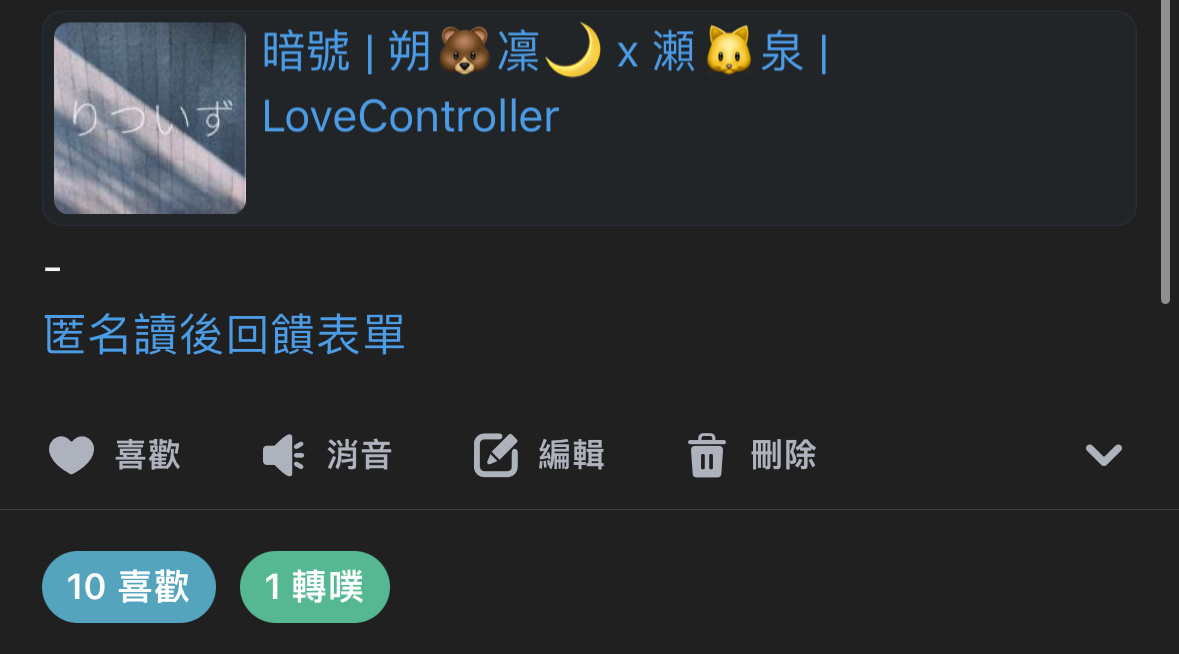This screenshot has width=1179, height=654.
Task: Expand more options with the chevron arrow
Action: [x=1103, y=455]
